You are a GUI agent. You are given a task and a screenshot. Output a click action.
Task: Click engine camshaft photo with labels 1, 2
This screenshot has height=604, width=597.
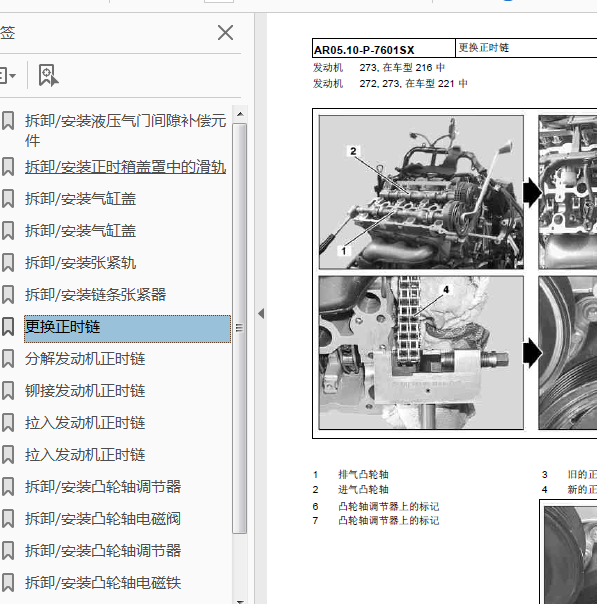[421, 192]
